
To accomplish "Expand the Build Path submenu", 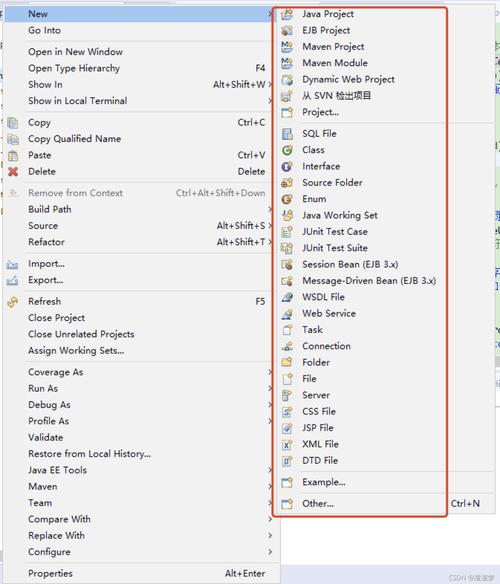I will coord(270,209).
